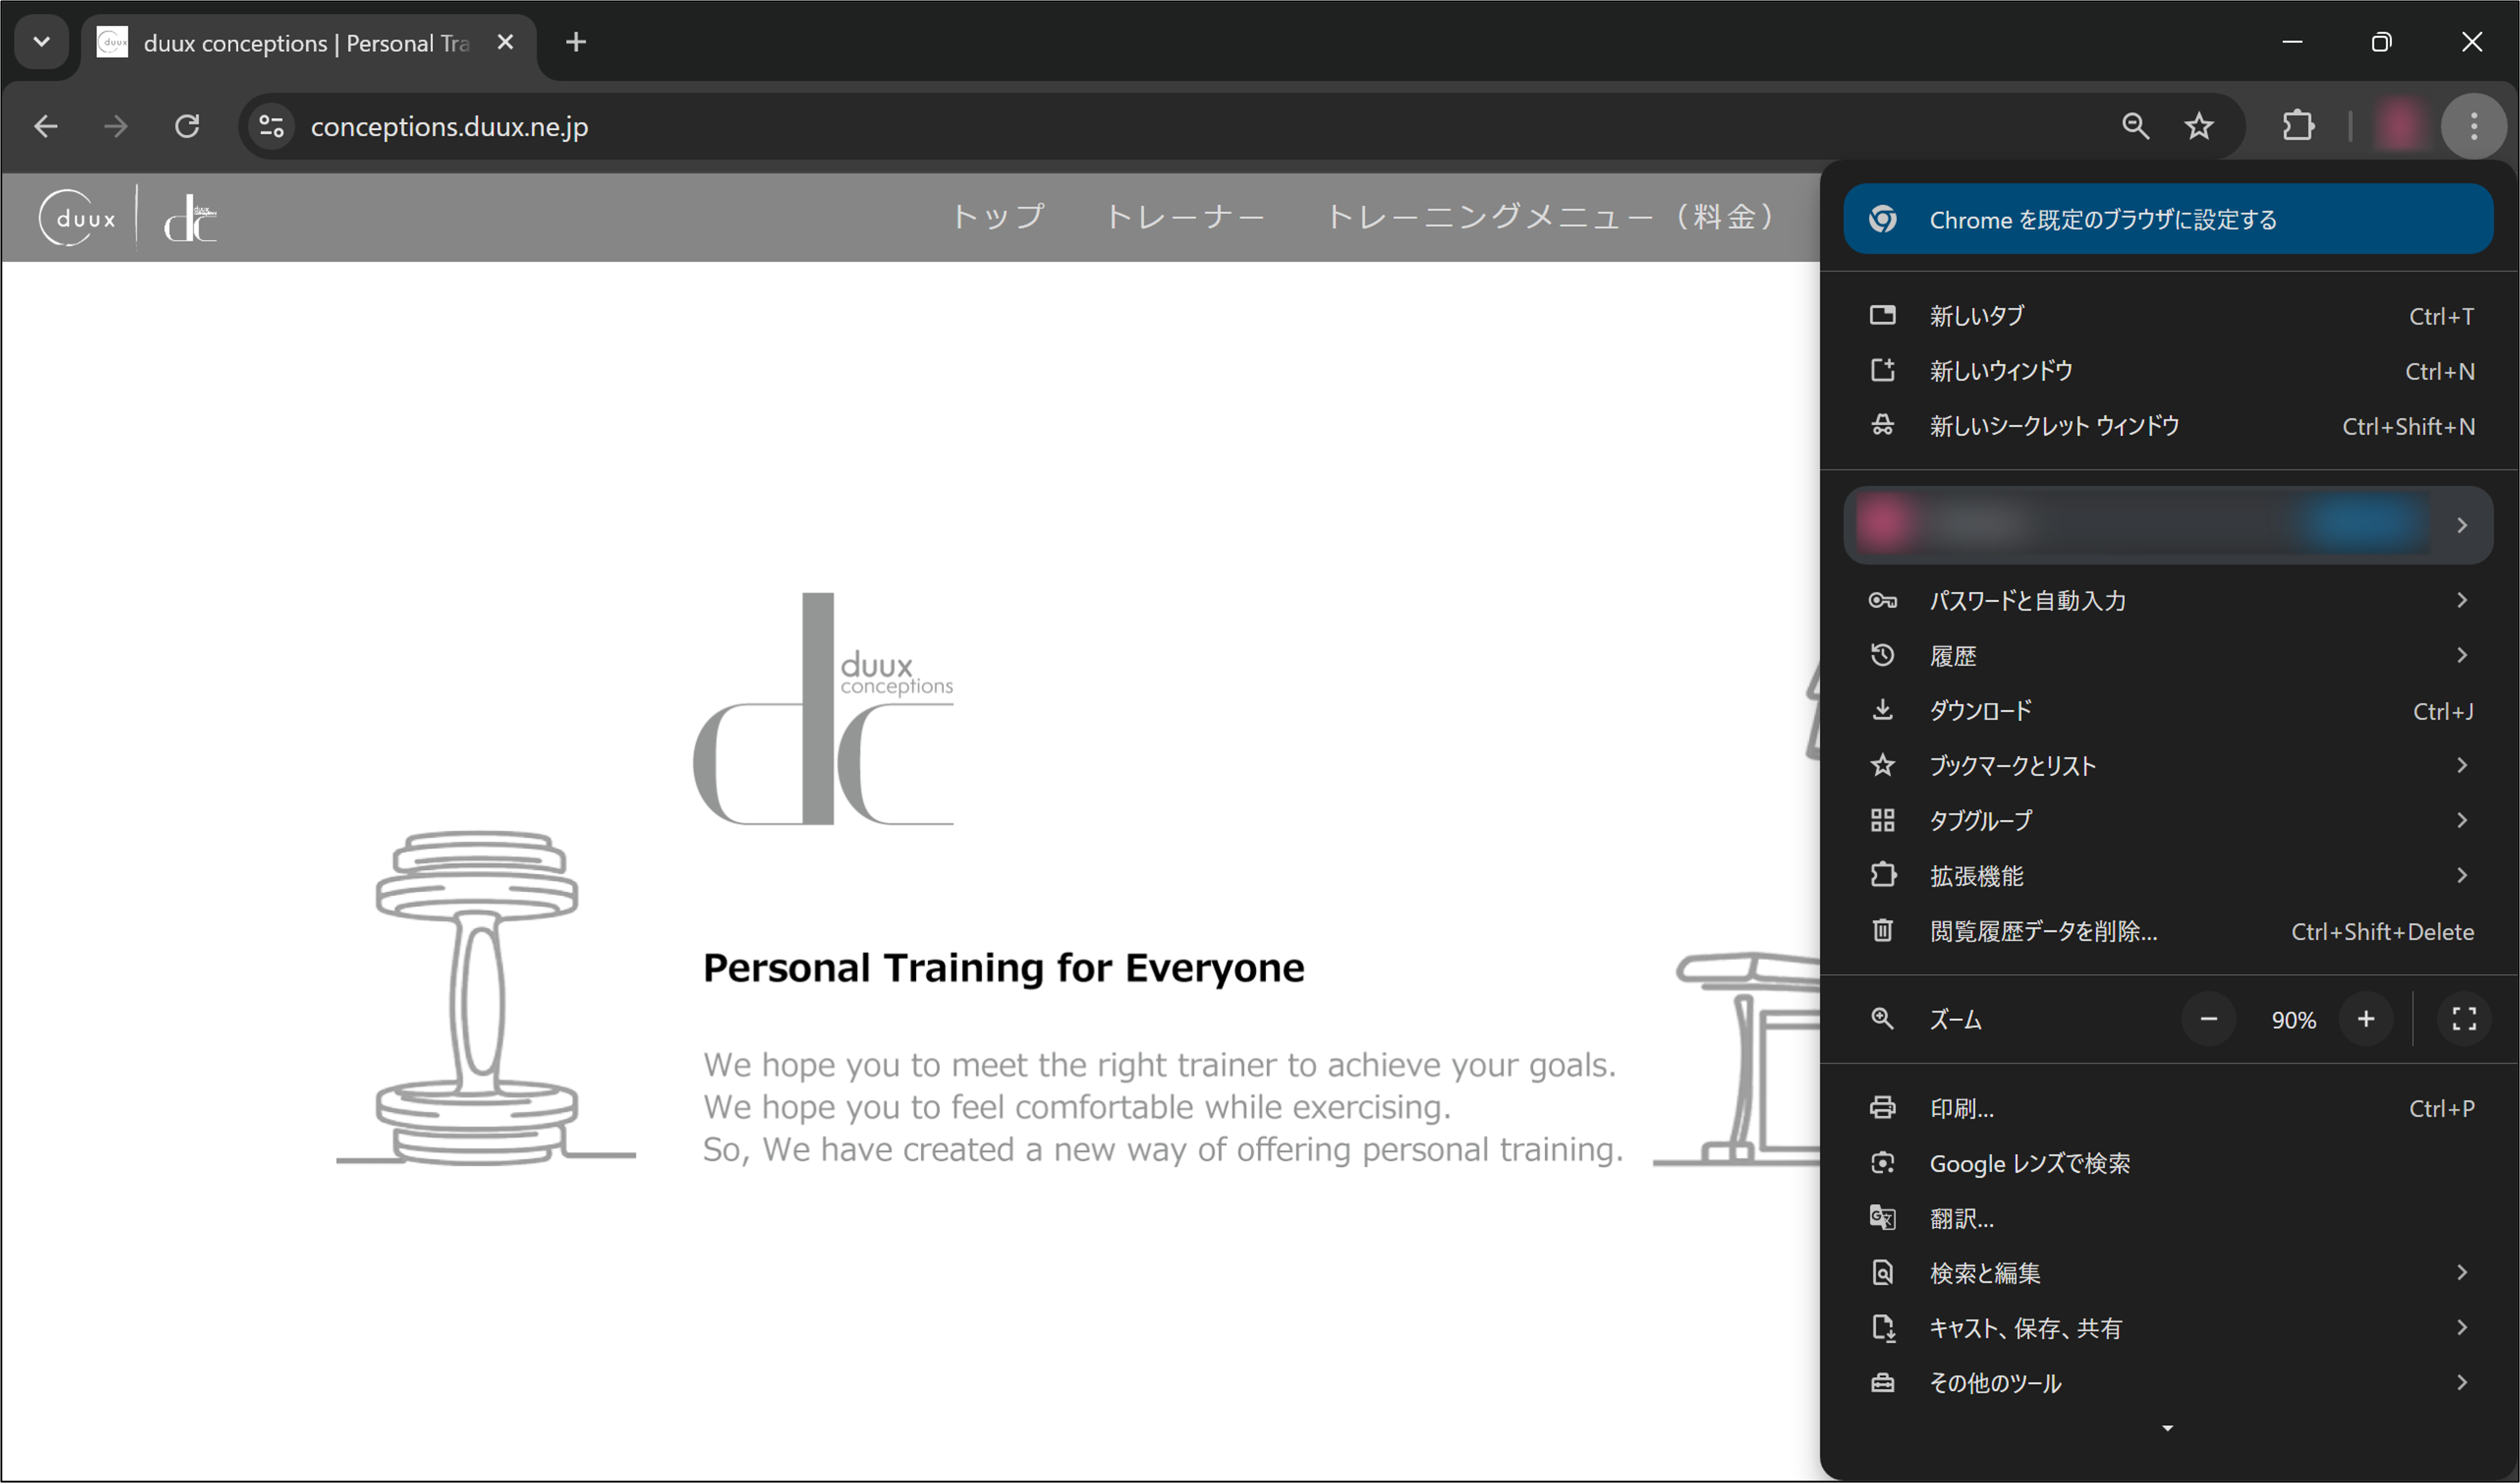Click the reload page icon
The image size is (2520, 1483).
click(187, 126)
